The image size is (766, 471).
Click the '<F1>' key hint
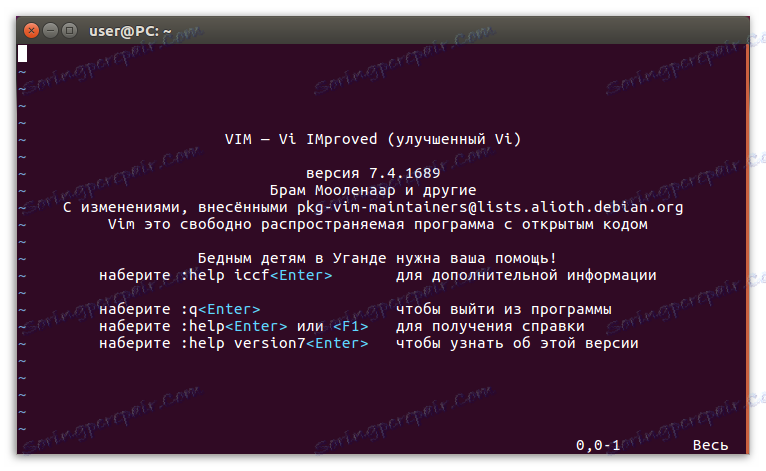point(350,326)
